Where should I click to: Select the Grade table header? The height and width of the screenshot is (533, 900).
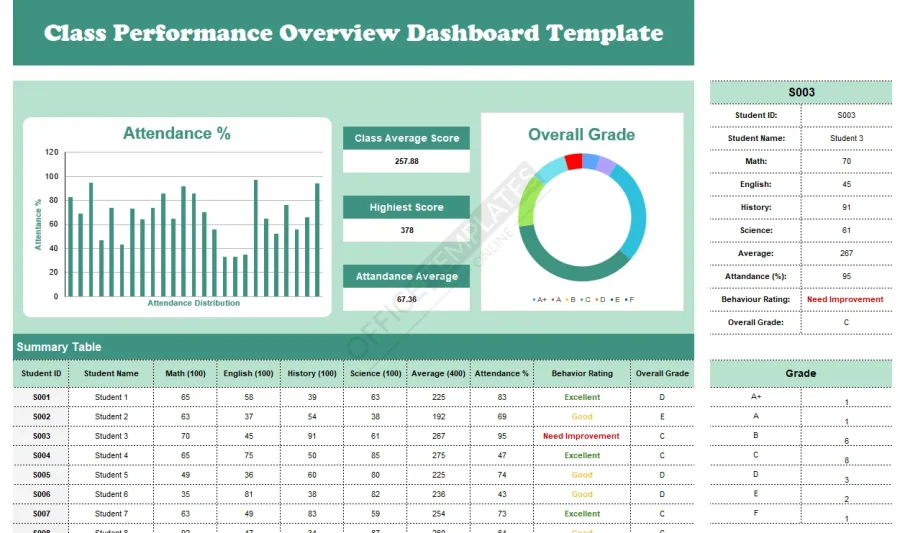[801, 374]
